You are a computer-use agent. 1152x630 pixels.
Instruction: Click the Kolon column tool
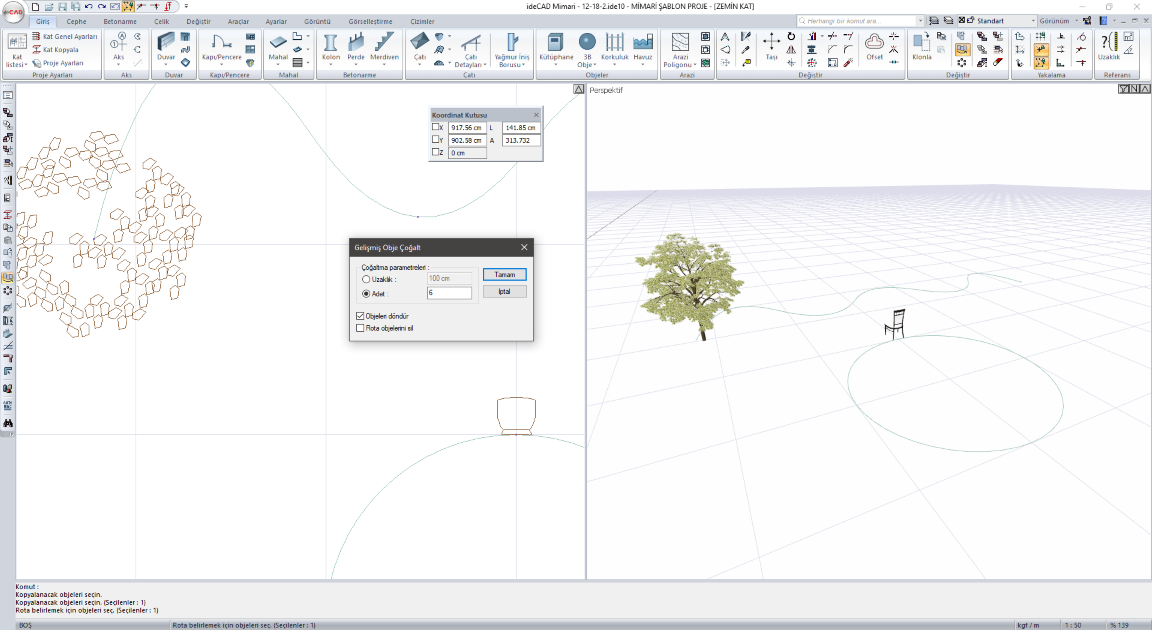(331, 45)
